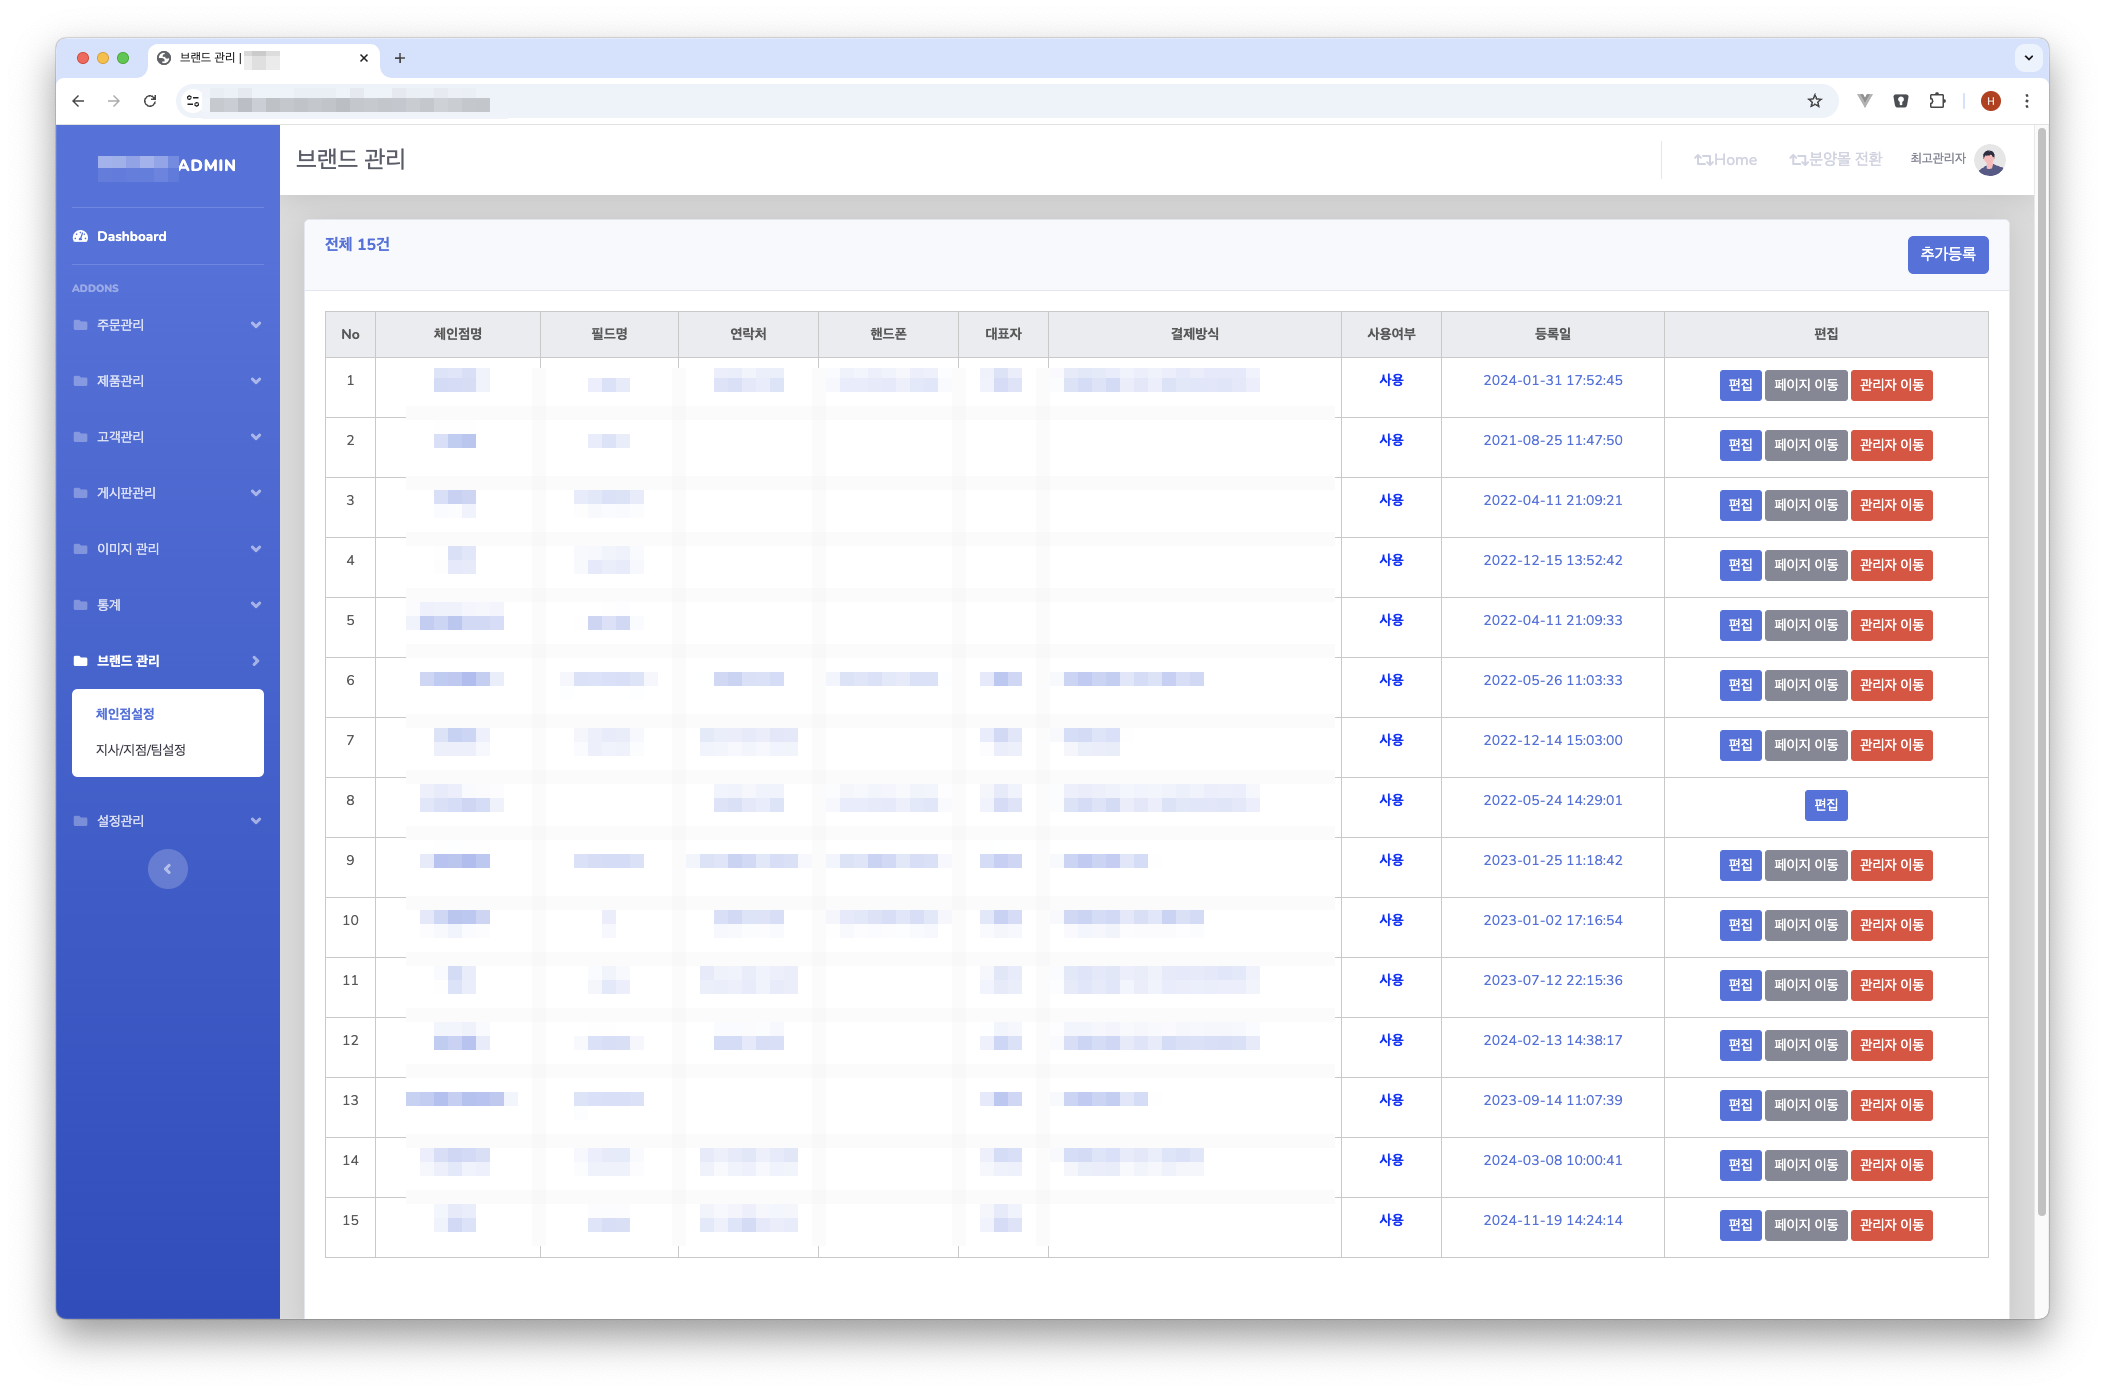The width and height of the screenshot is (2105, 1393).
Task: Click 분양몰 전환 link in header
Action: click(1835, 160)
